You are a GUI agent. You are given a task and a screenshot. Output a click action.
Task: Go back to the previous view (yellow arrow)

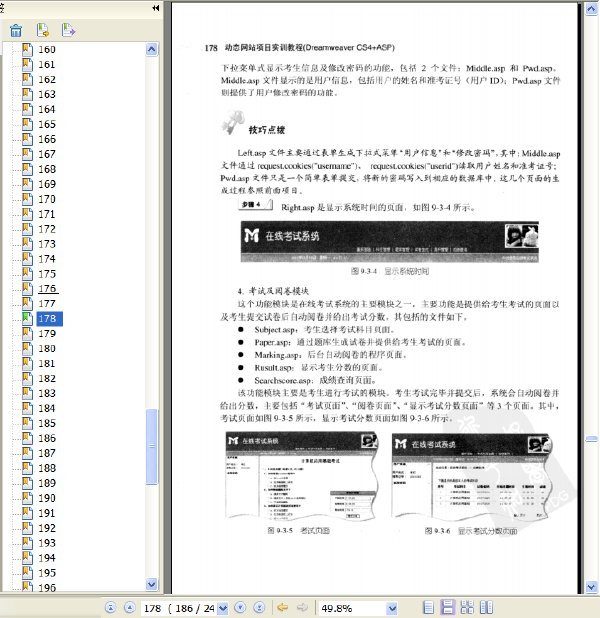282,607
